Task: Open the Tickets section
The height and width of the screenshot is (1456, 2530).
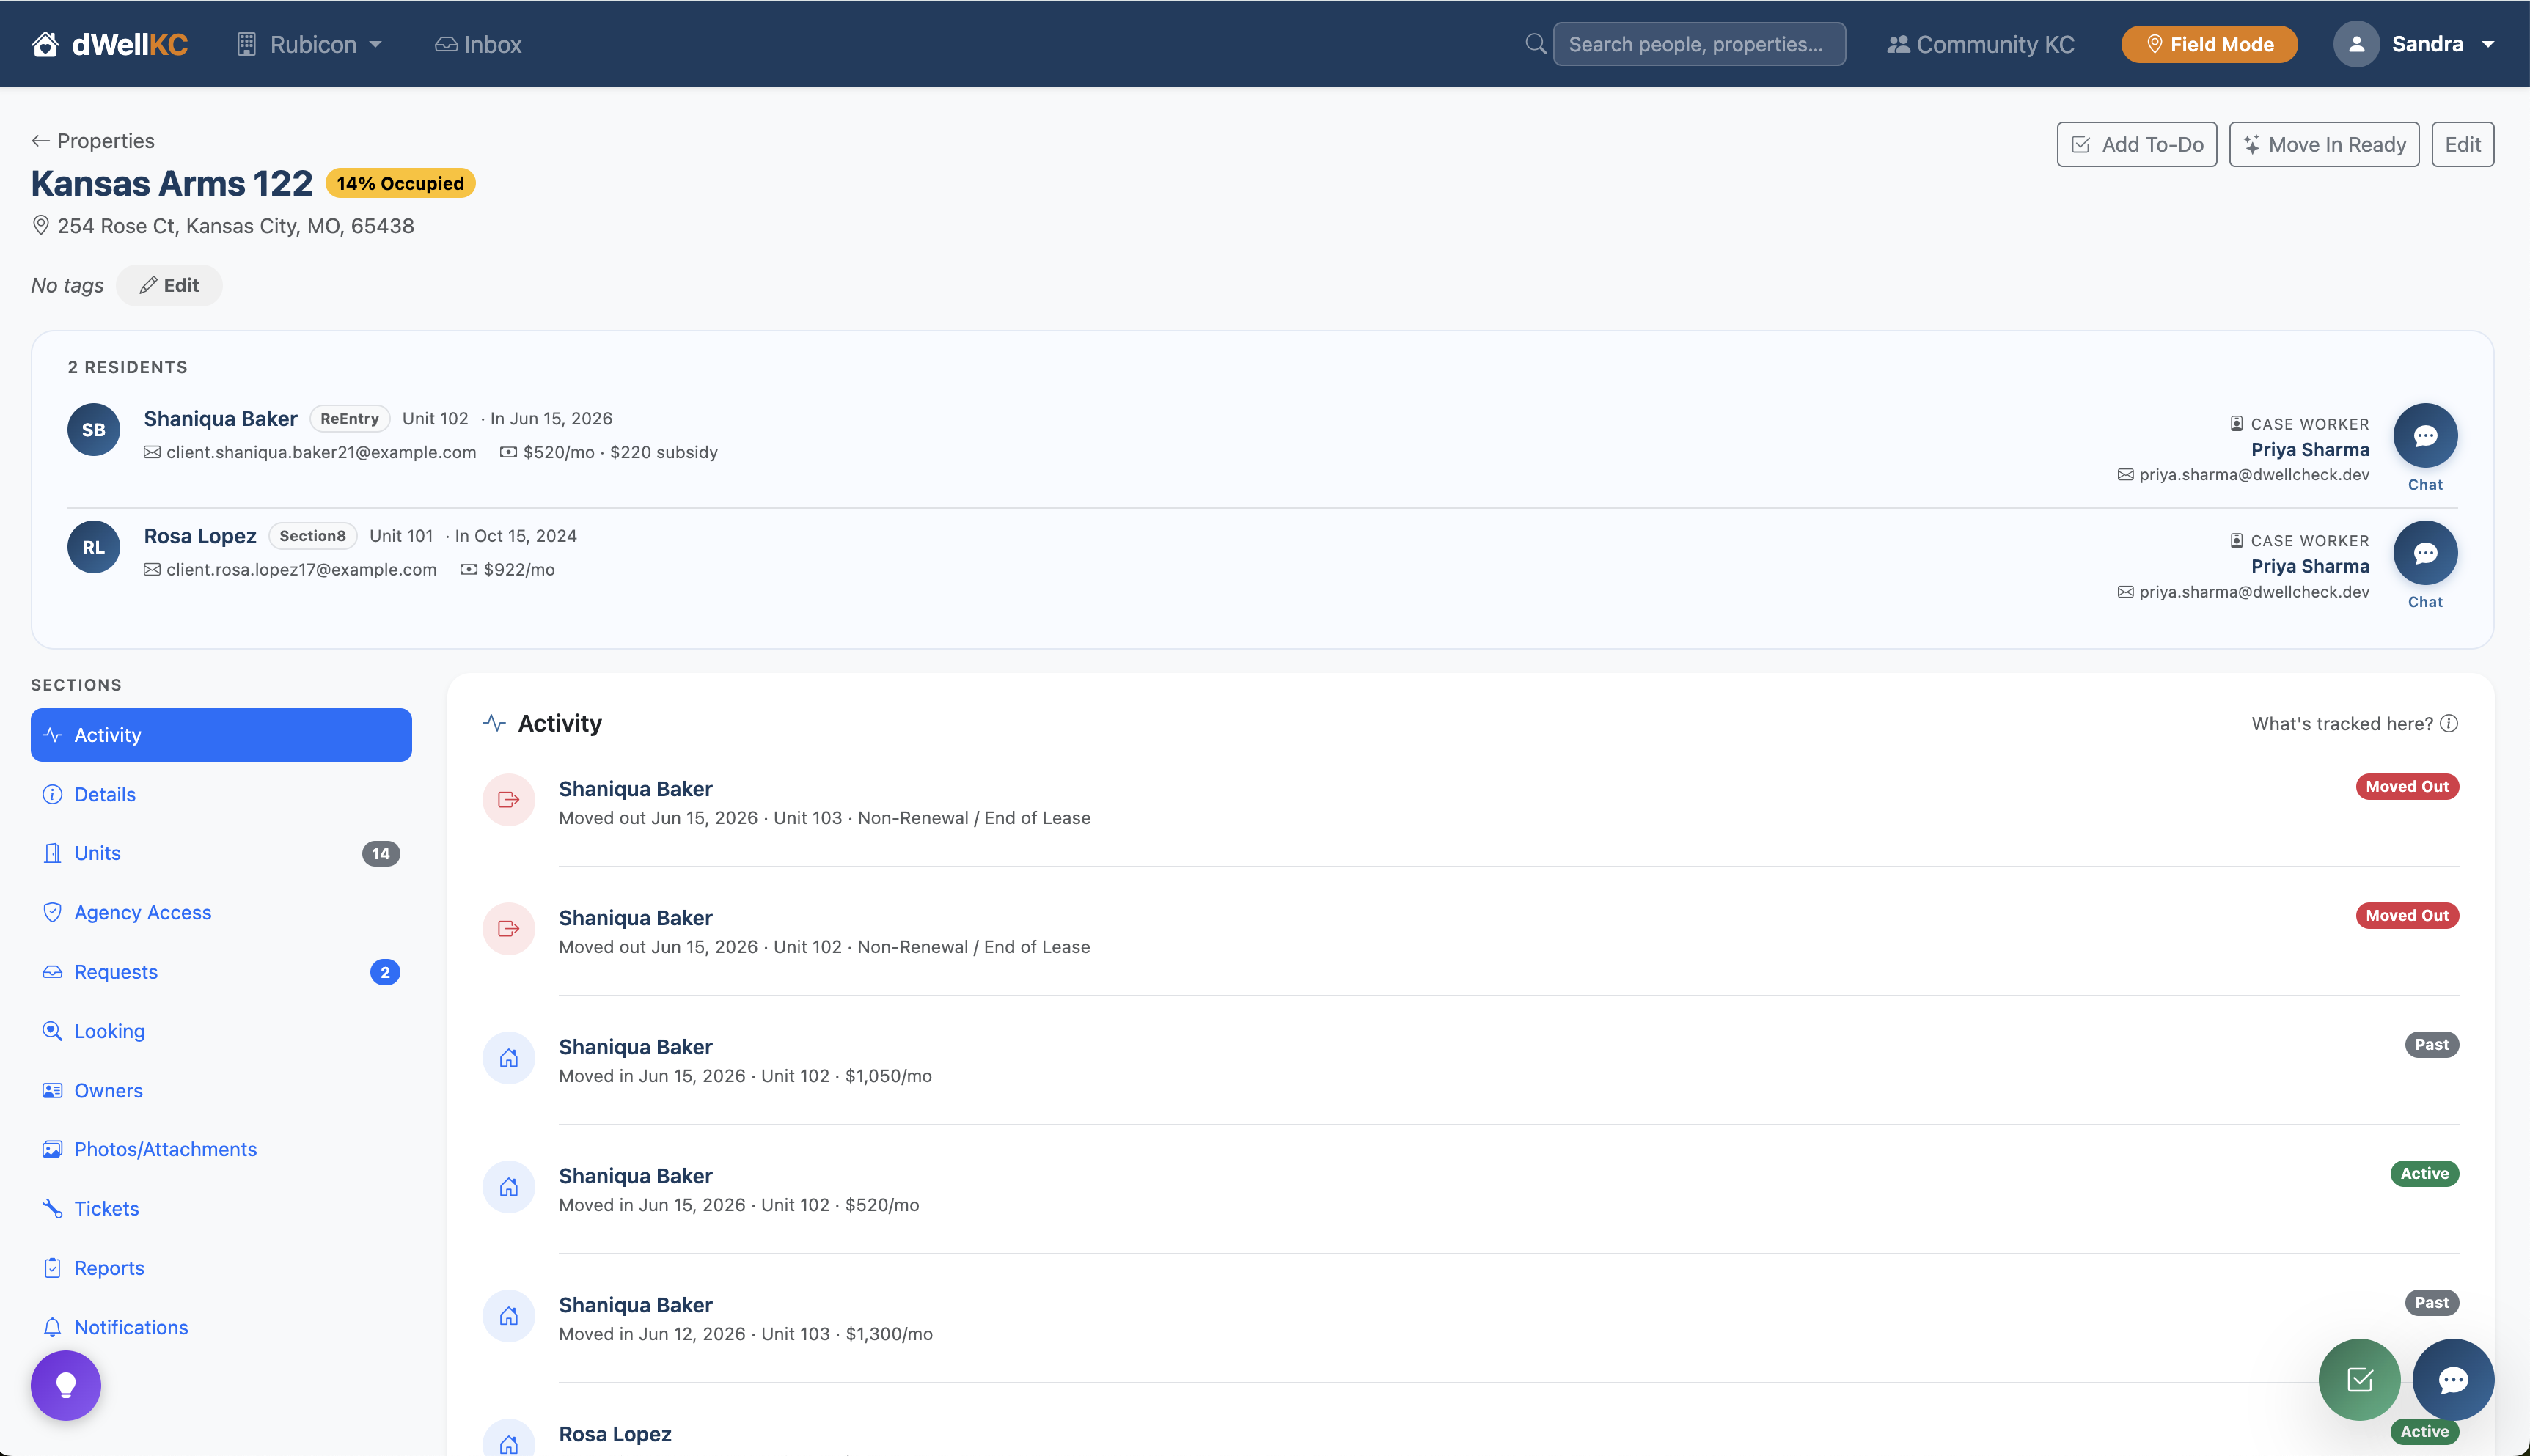Action: (221, 1208)
